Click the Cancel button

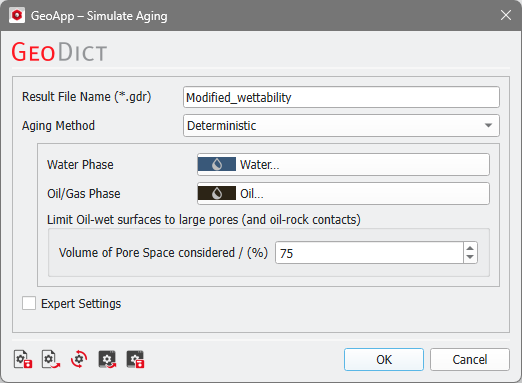pos(470,360)
